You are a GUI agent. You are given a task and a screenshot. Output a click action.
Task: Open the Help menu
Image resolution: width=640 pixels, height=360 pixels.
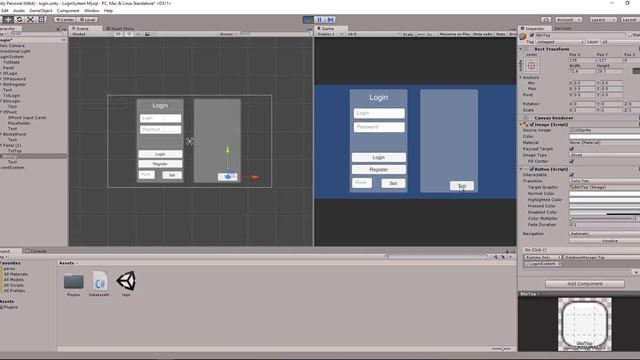108,11
